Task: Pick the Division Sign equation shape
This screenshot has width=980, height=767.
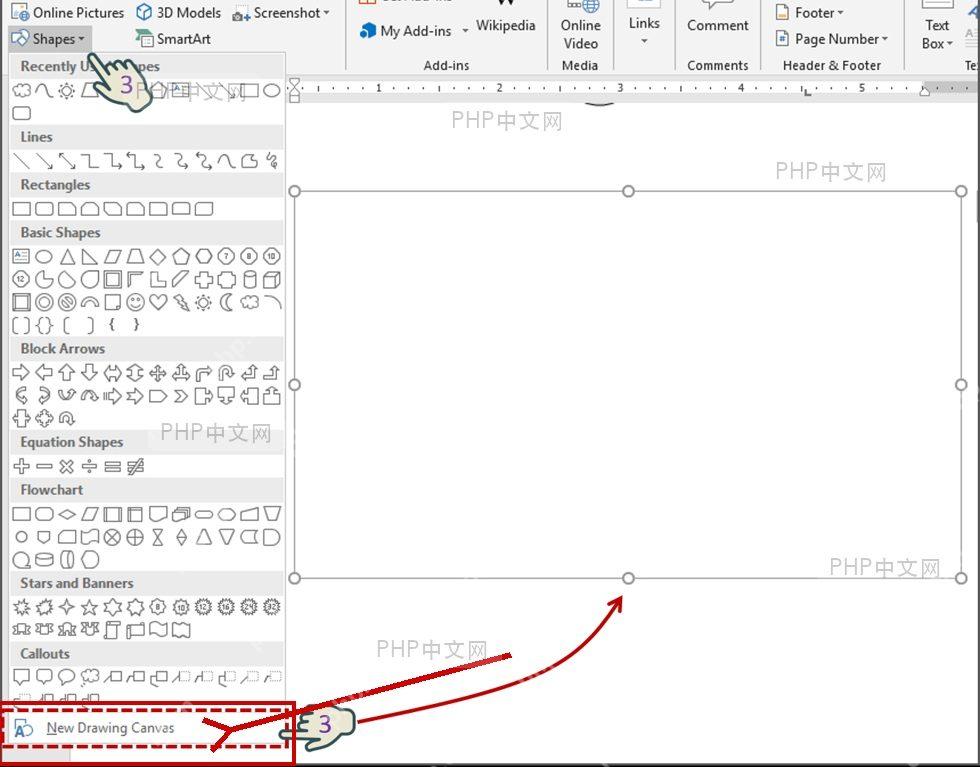Action: pyautogui.click(x=89, y=466)
